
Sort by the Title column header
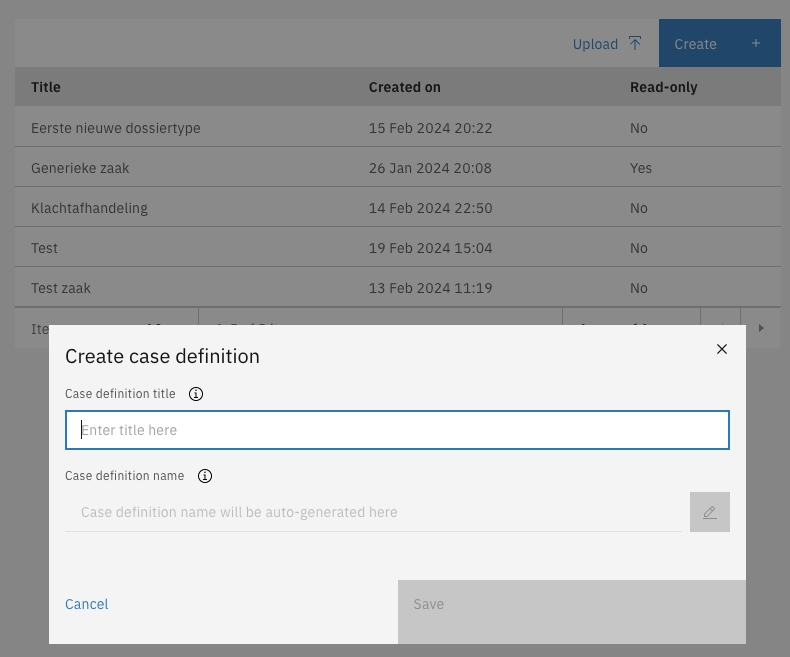click(x=46, y=87)
